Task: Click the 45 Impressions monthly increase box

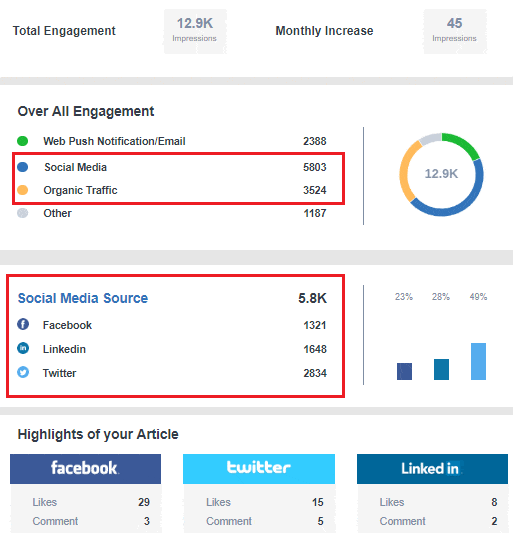Action: point(455,31)
